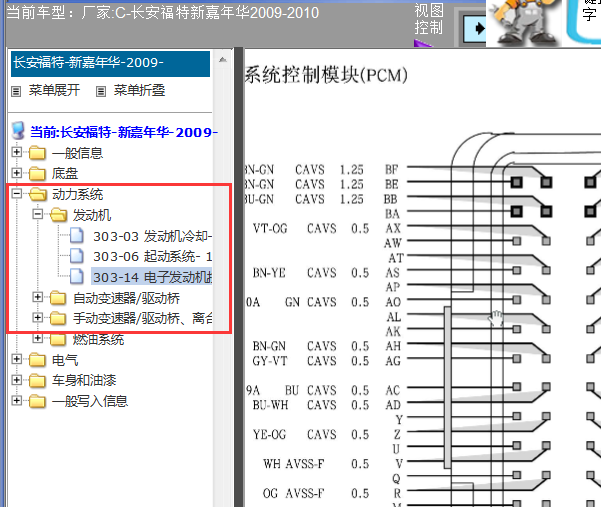This screenshot has height=507, width=601.
Task: Click the computer icon at tree root
Action: coord(18,131)
